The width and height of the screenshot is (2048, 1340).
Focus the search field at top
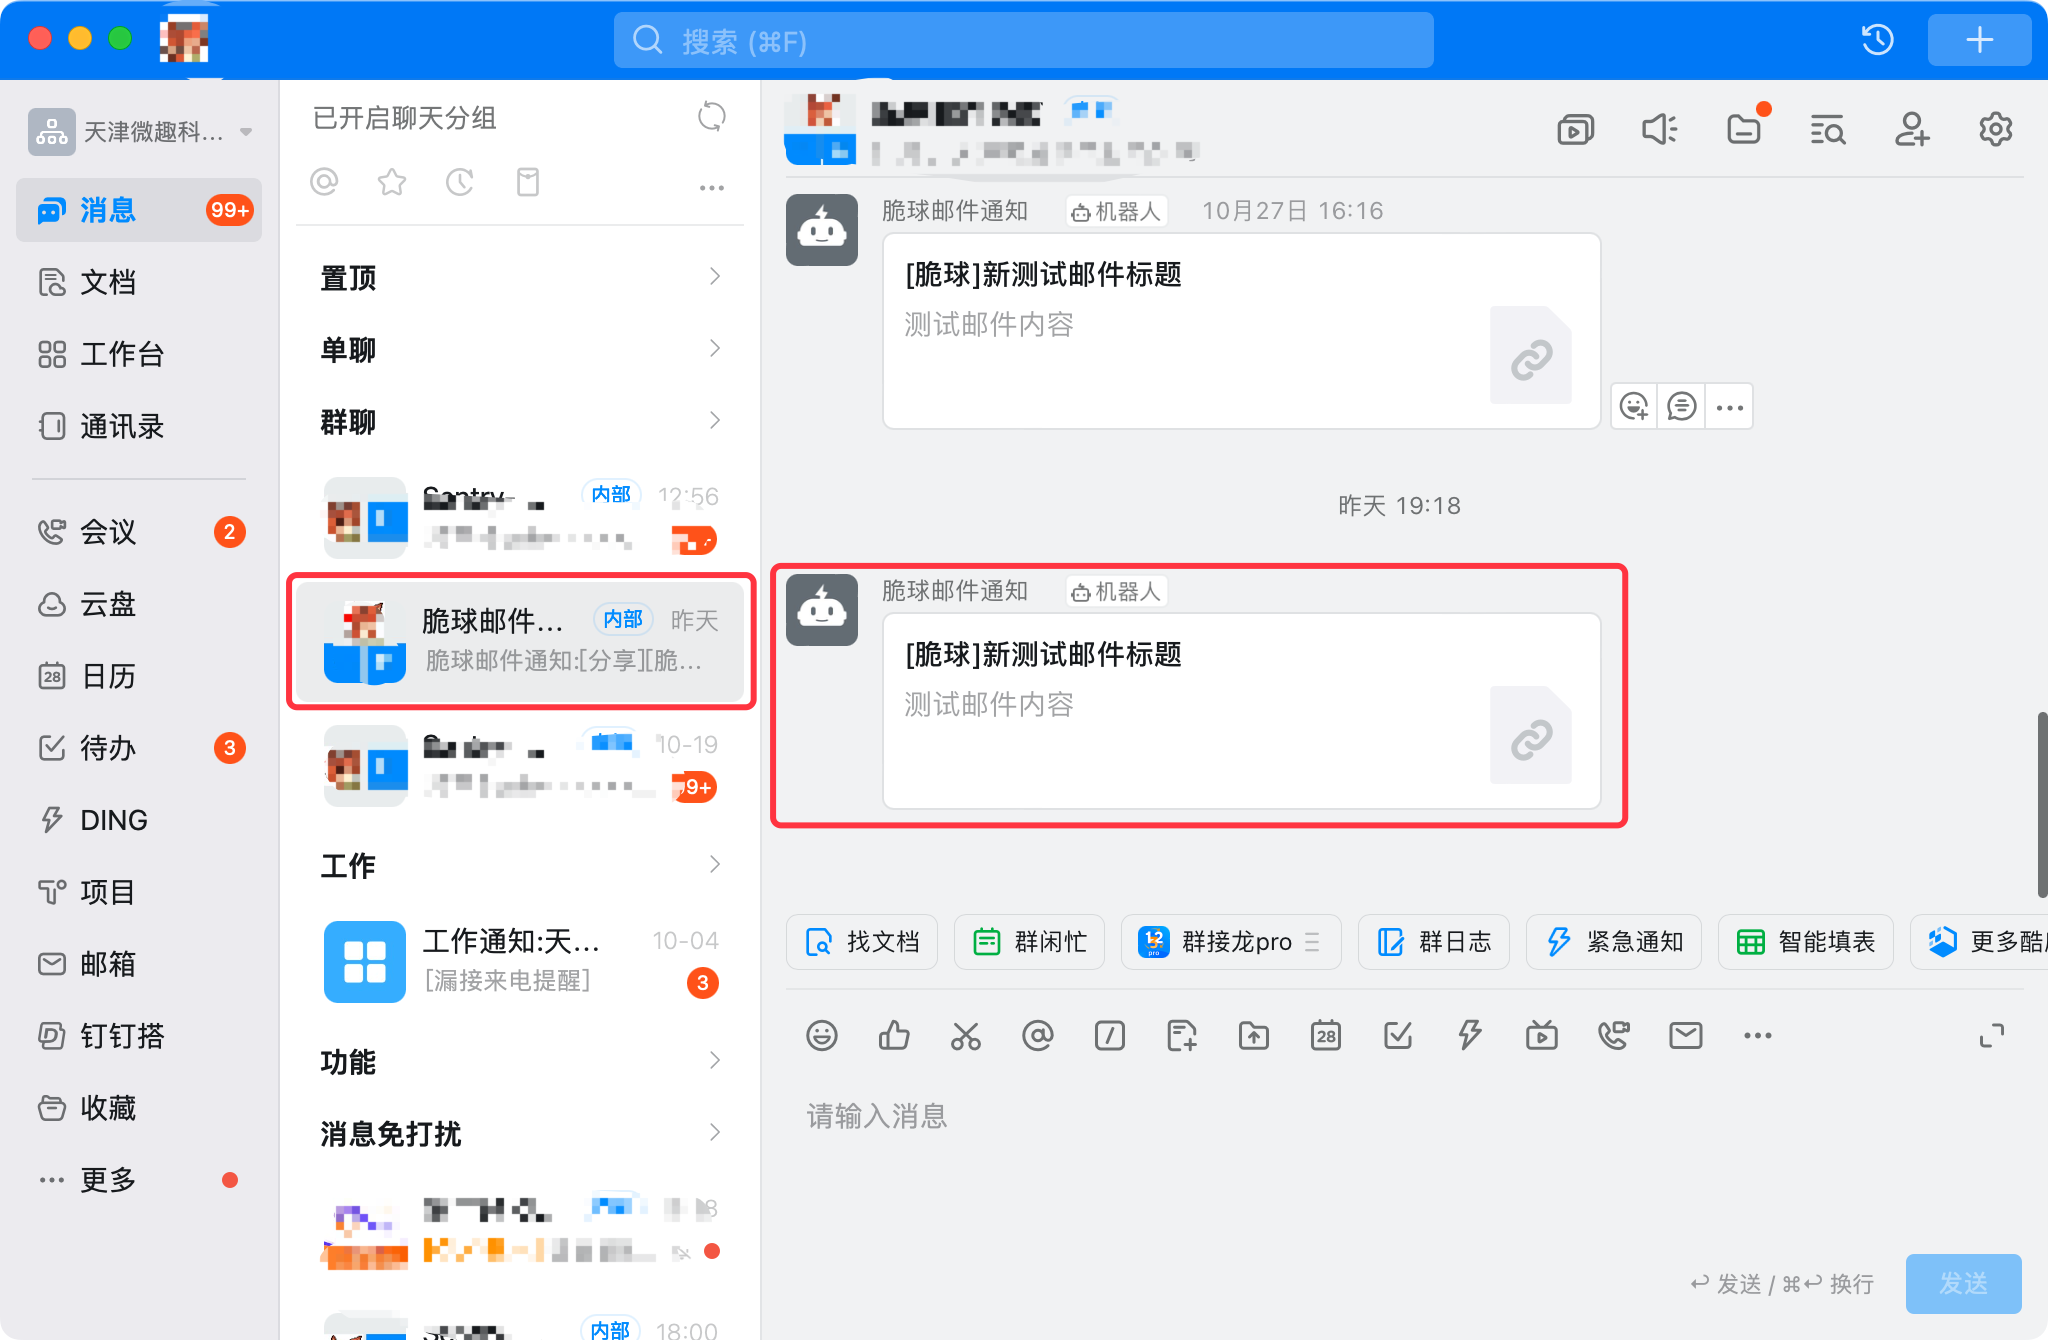1023,40
